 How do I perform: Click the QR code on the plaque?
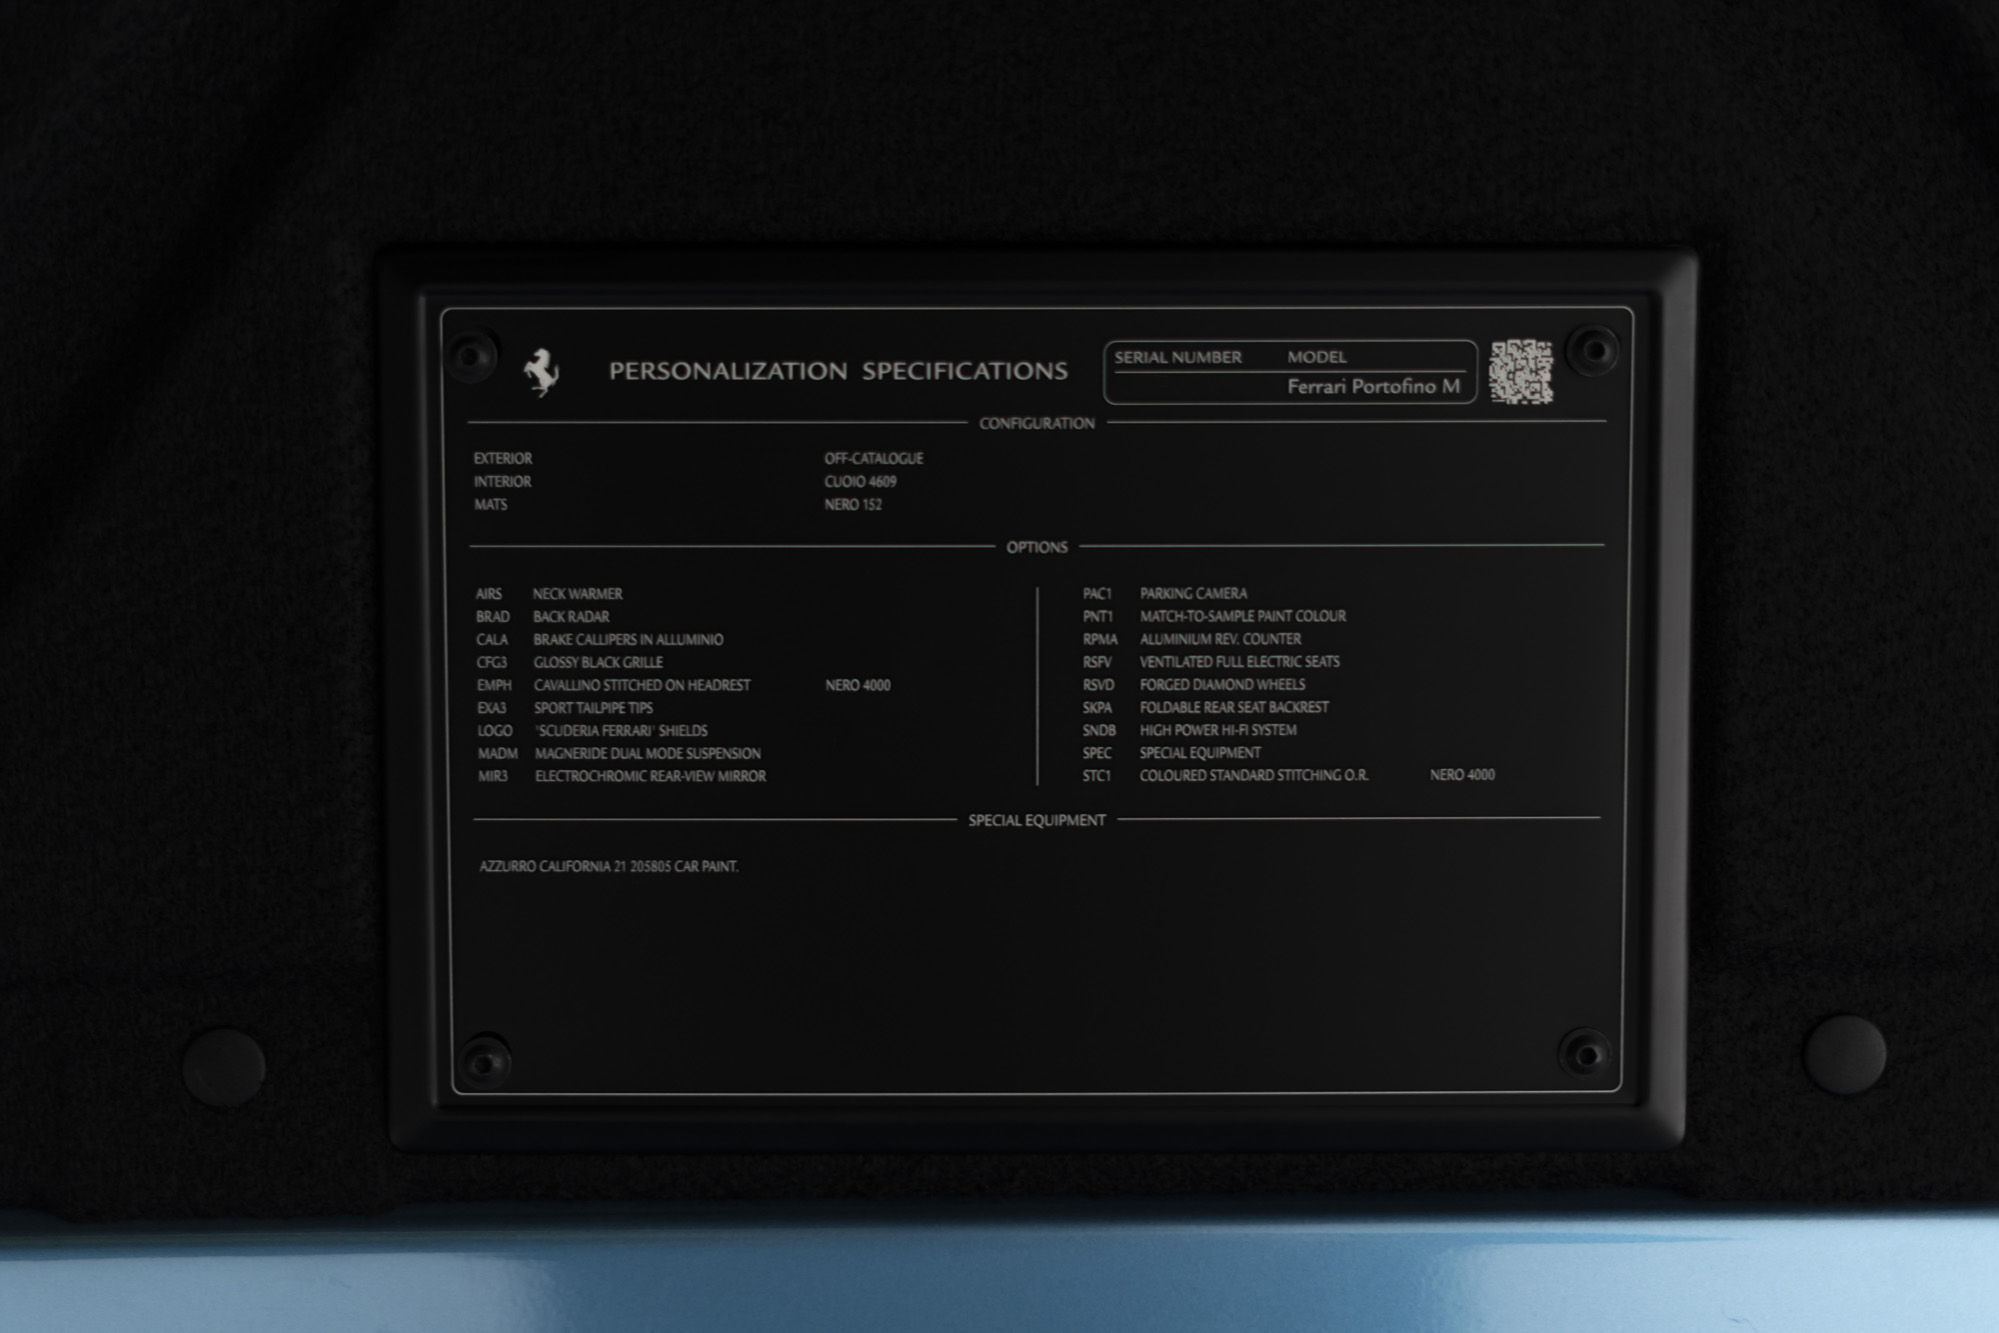point(1521,372)
